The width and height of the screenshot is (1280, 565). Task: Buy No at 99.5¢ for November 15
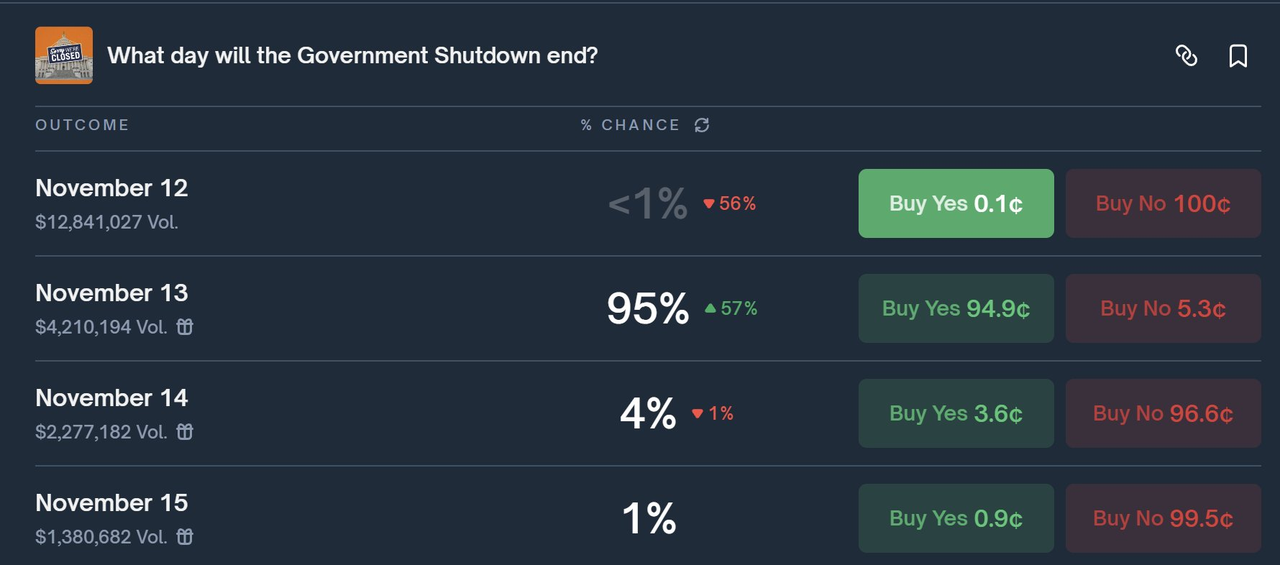coord(1163,518)
